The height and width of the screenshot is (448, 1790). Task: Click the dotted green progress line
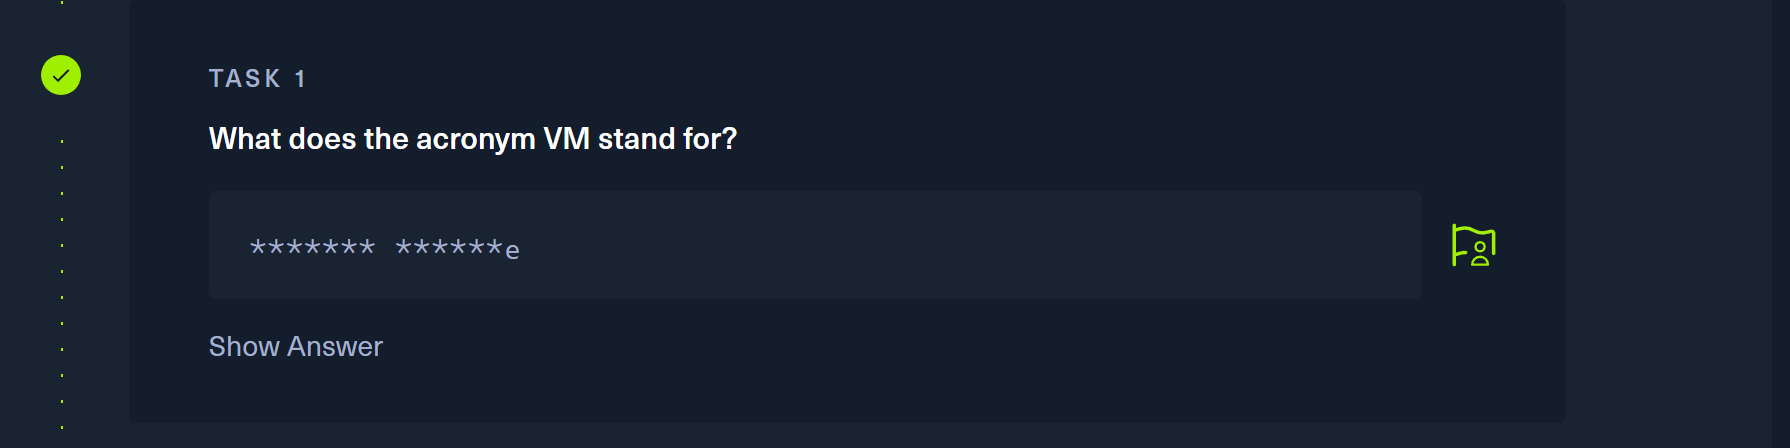tap(62, 272)
